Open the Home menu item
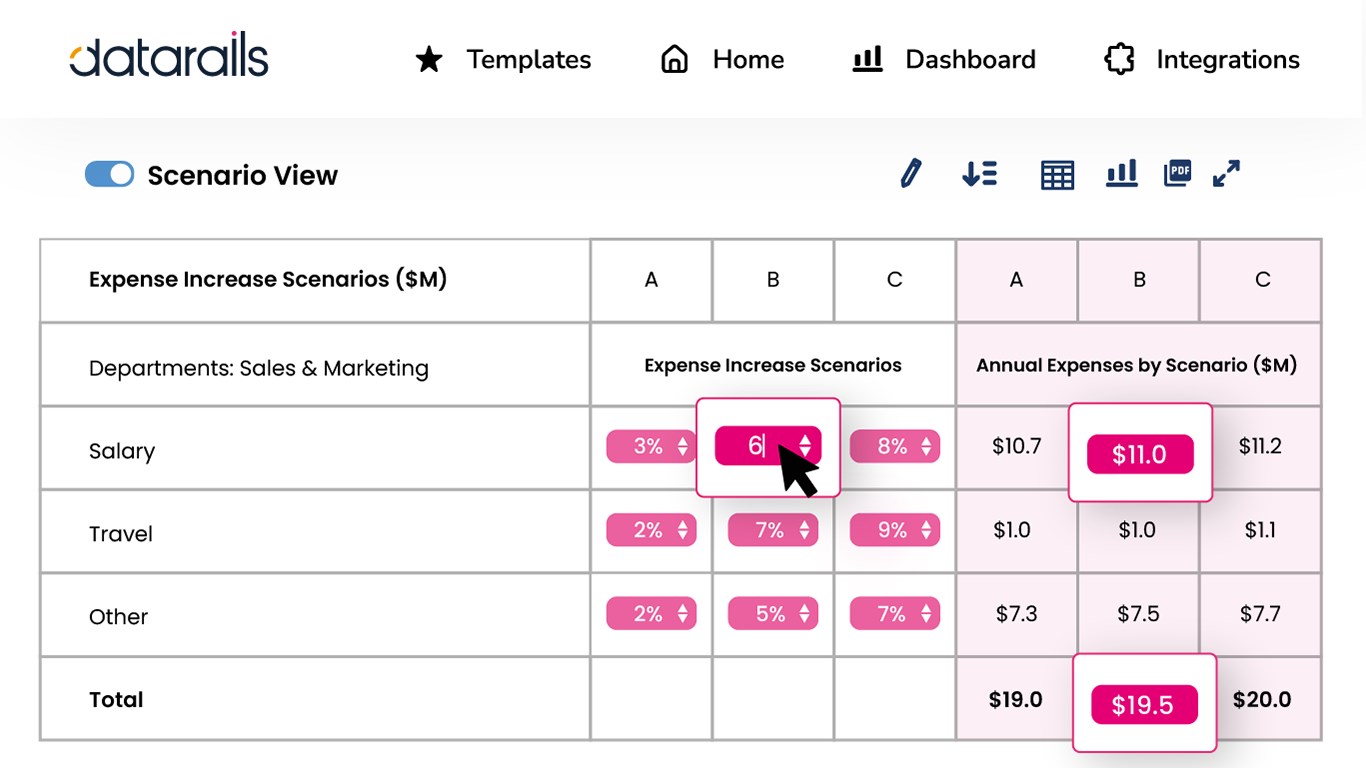This screenshot has height=768, width=1366. point(722,60)
